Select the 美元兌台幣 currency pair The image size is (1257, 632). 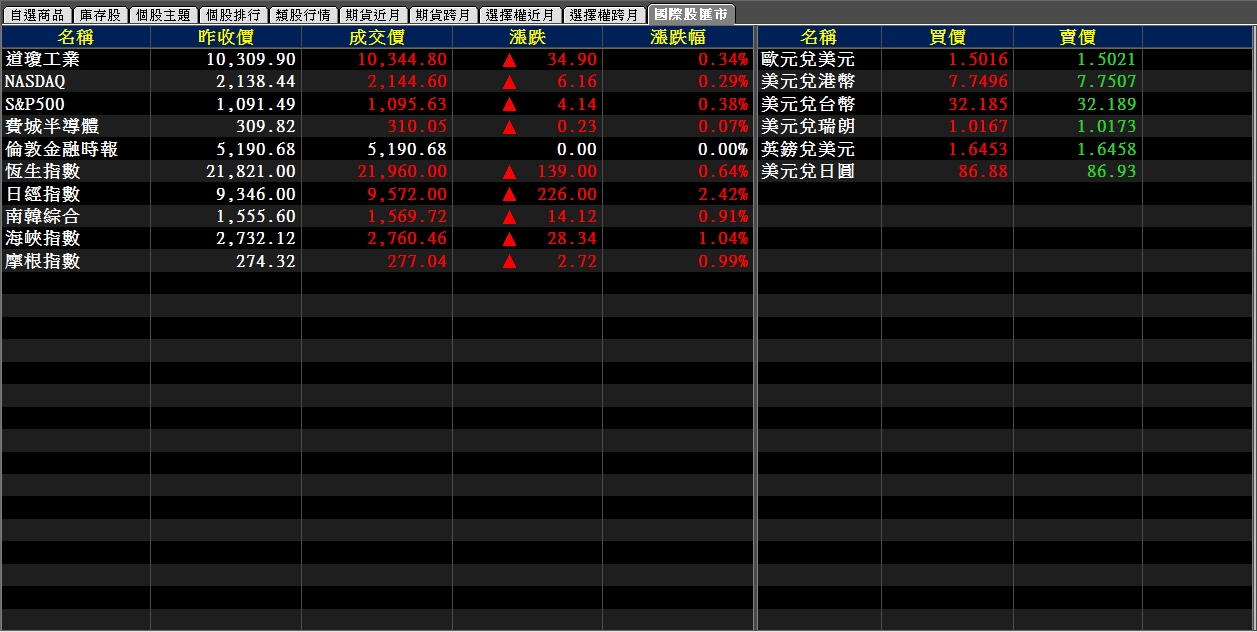[808, 104]
